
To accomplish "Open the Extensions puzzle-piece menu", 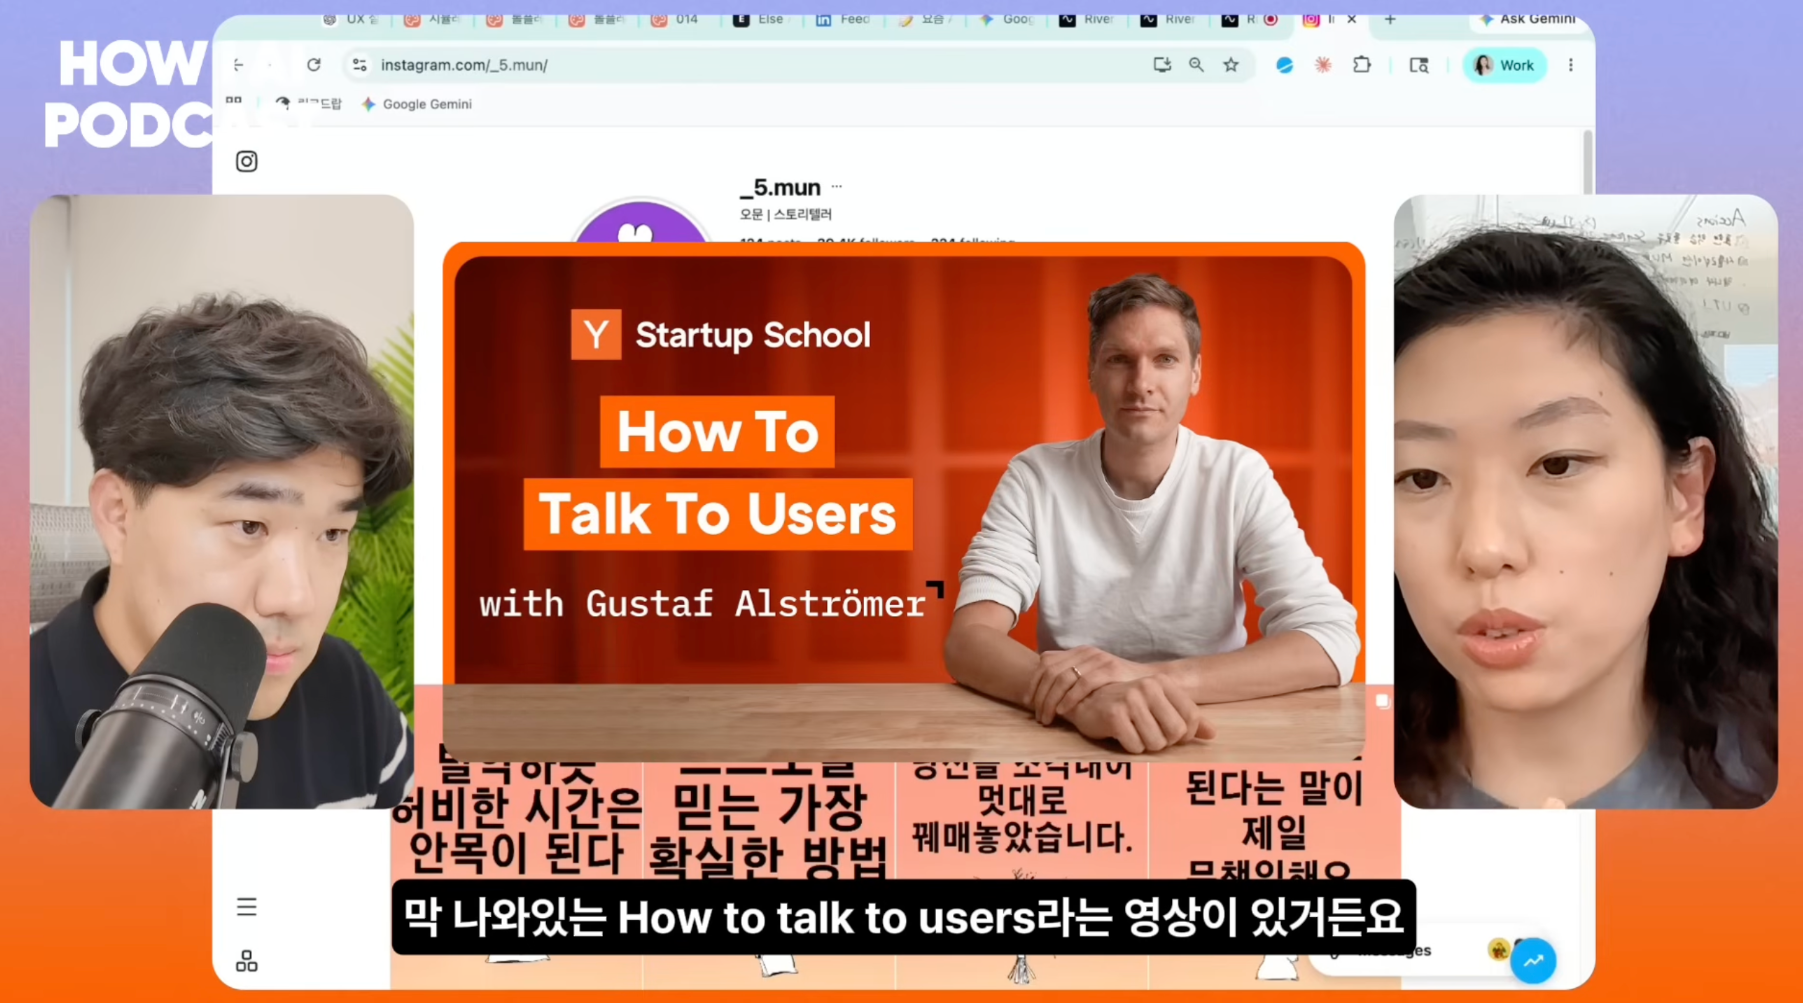I will pos(1362,65).
